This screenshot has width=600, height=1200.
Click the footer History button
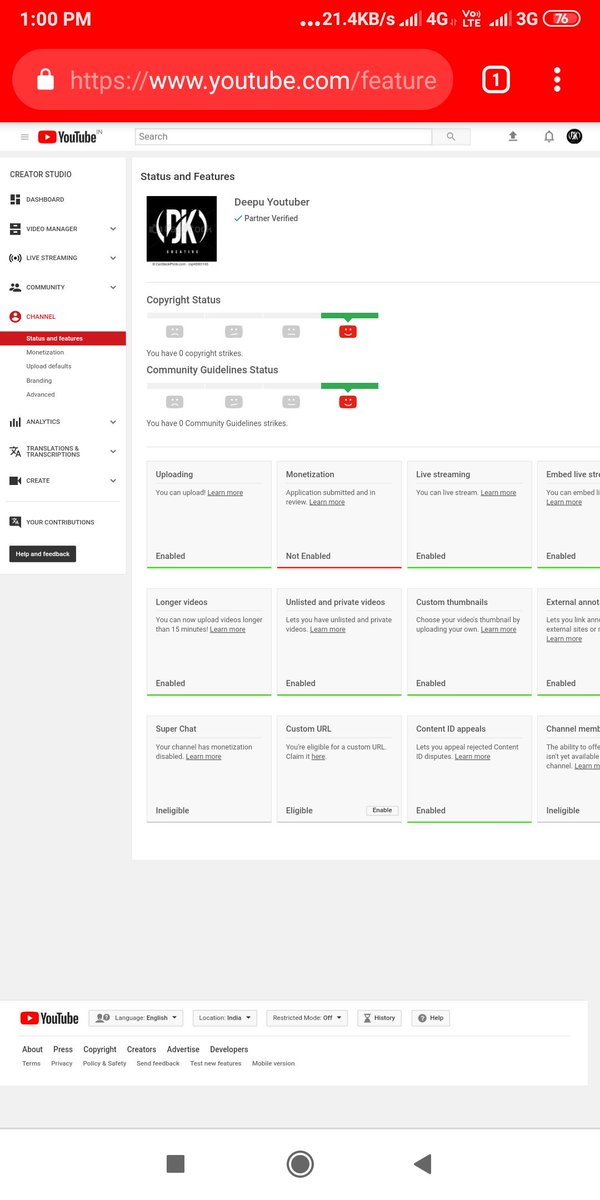point(380,1018)
